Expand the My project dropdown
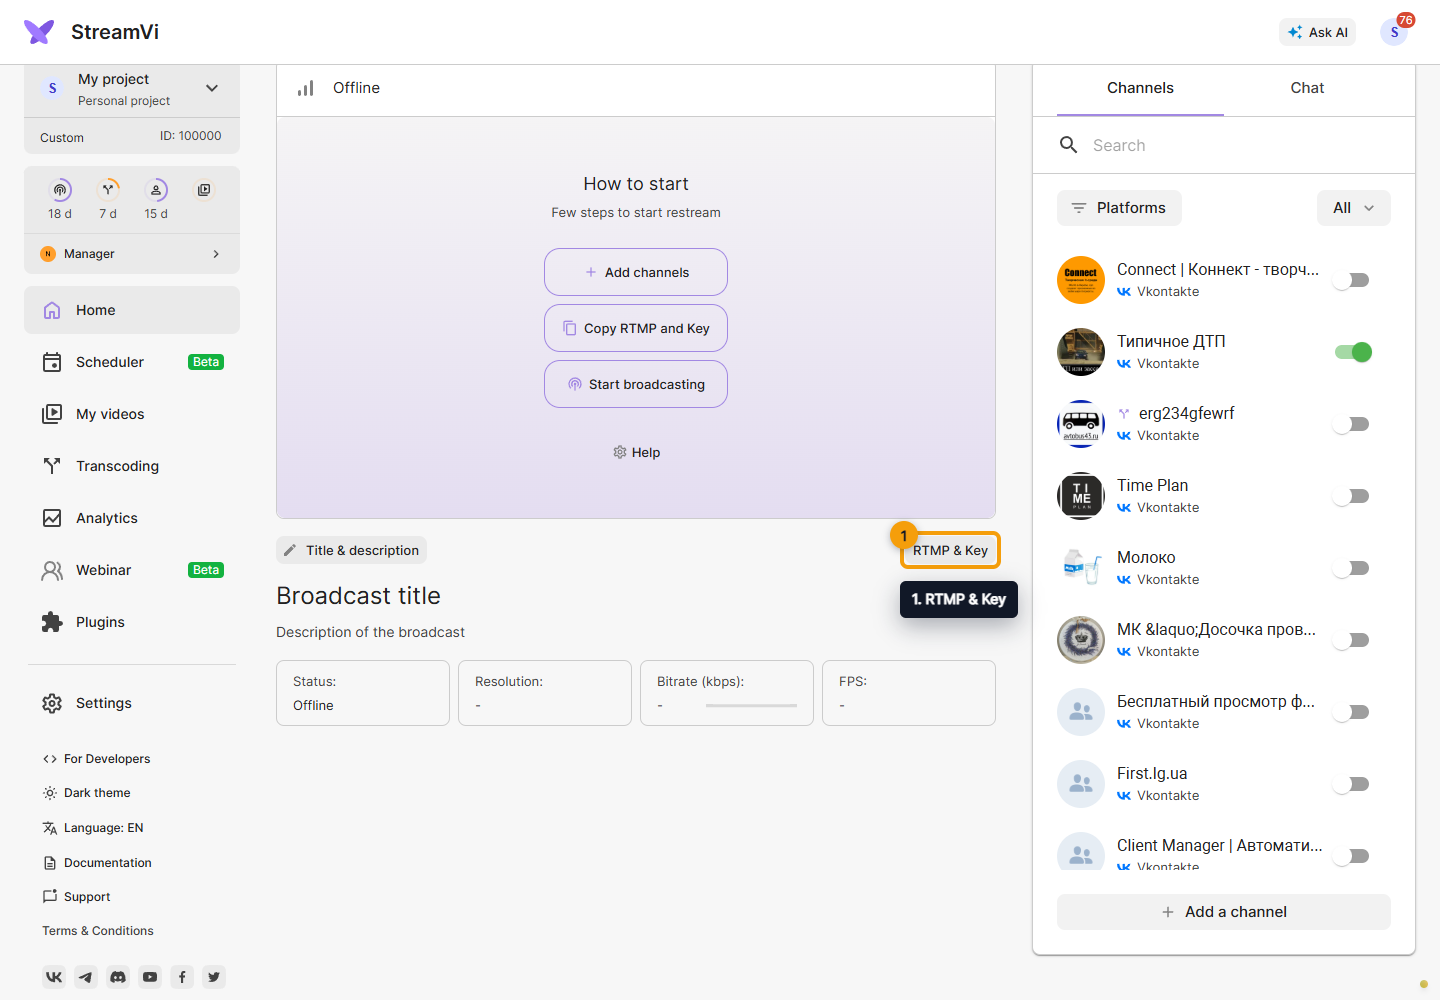 [212, 88]
